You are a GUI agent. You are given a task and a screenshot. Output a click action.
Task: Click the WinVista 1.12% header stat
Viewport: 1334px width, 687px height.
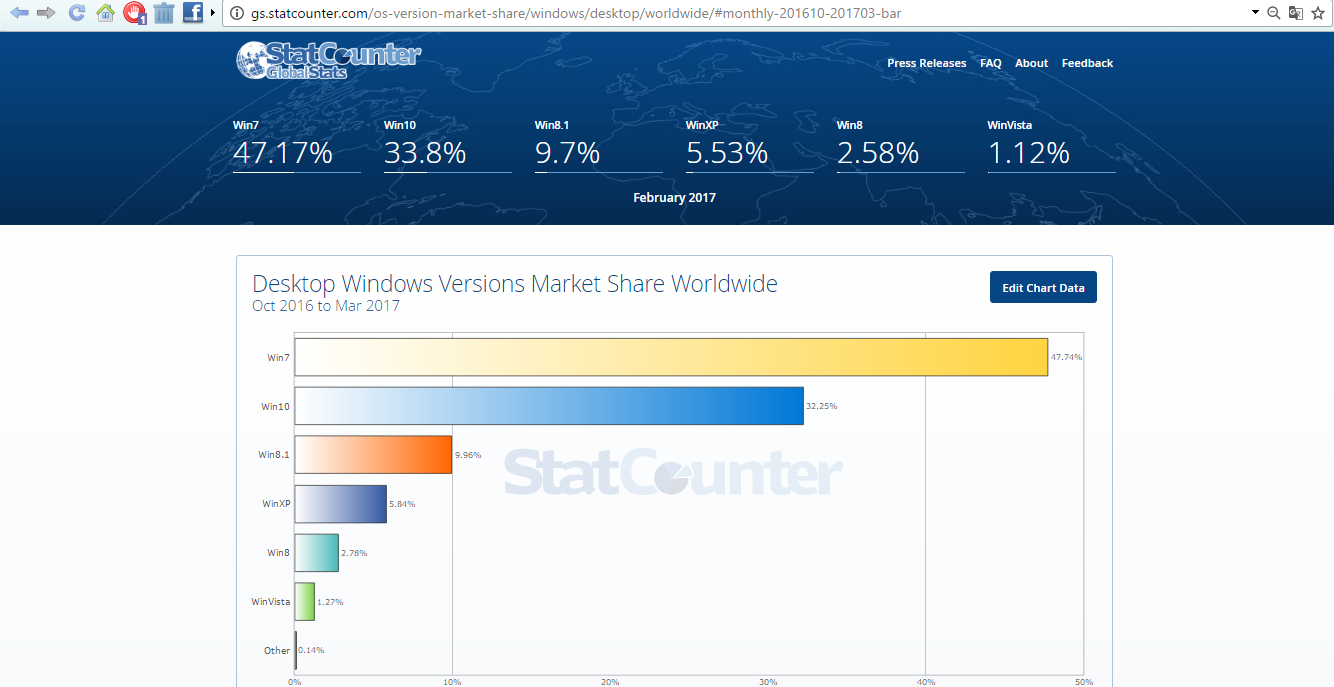pyautogui.click(x=1051, y=145)
